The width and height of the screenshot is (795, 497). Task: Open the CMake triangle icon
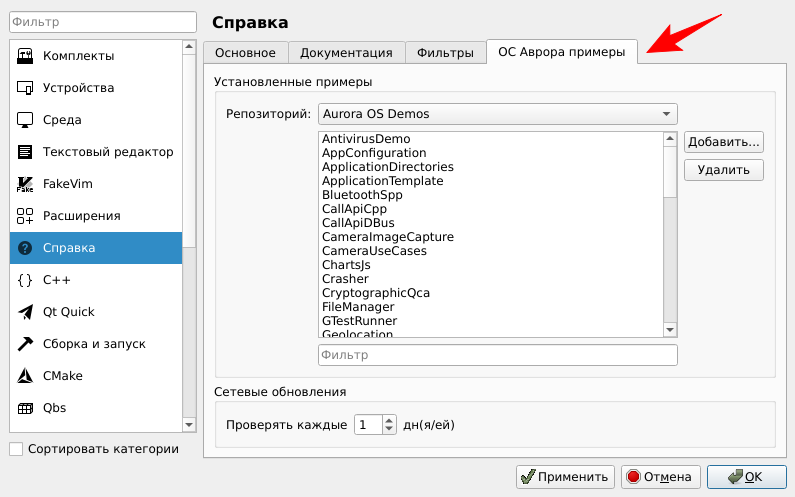25,376
